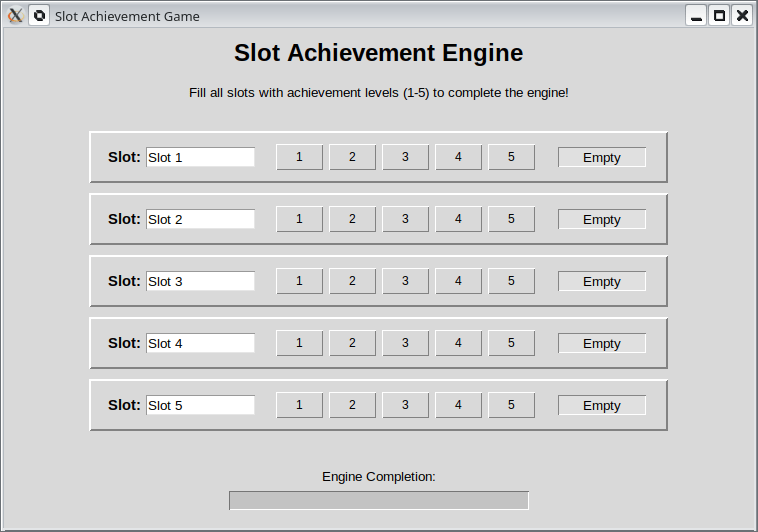758x532 pixels.
Task: Click the Engine Completion progress bar
Action: point(378,500)
